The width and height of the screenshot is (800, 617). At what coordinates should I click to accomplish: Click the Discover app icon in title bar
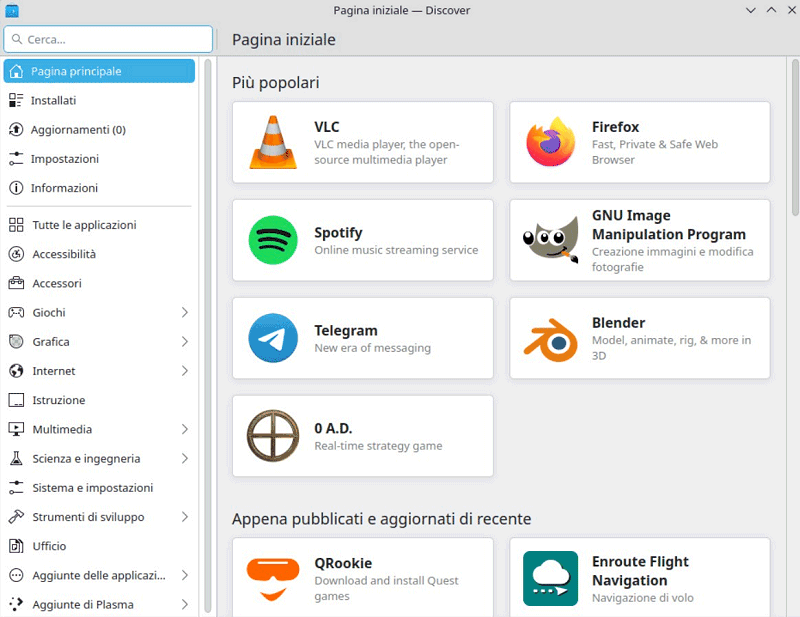(x=12, y=10)
